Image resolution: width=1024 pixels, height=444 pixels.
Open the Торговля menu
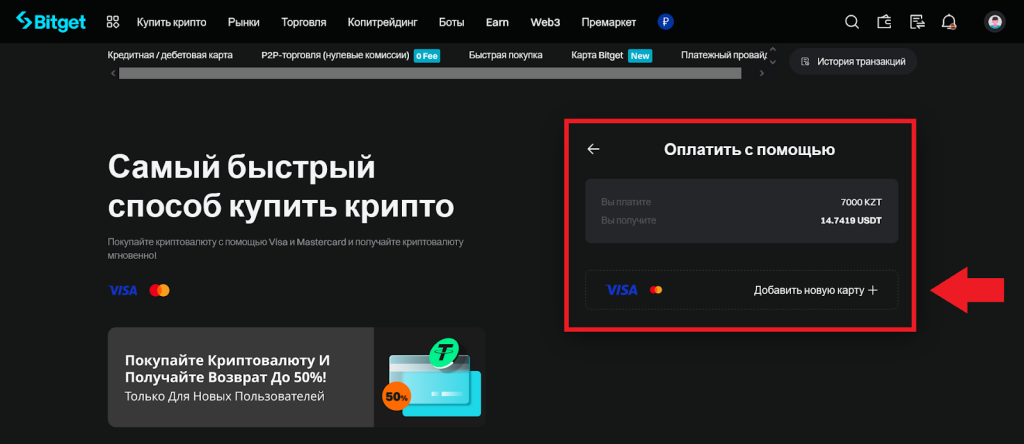coord(304,22)
